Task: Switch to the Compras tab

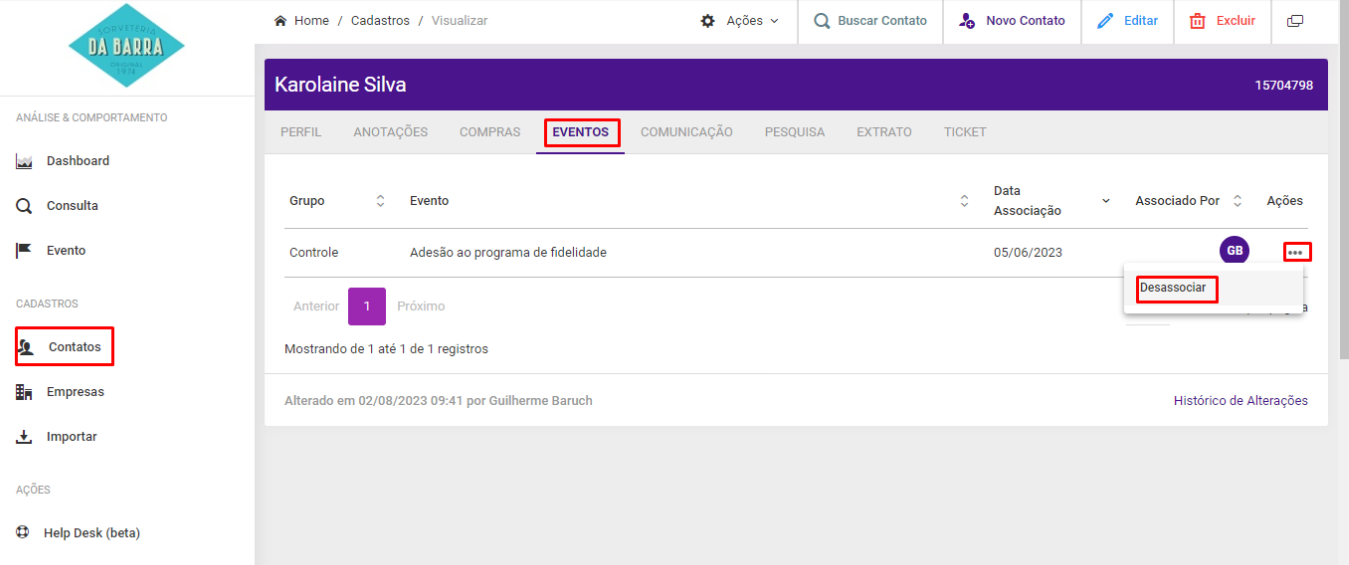Action: pyautogui.click(x=490, y=132)
